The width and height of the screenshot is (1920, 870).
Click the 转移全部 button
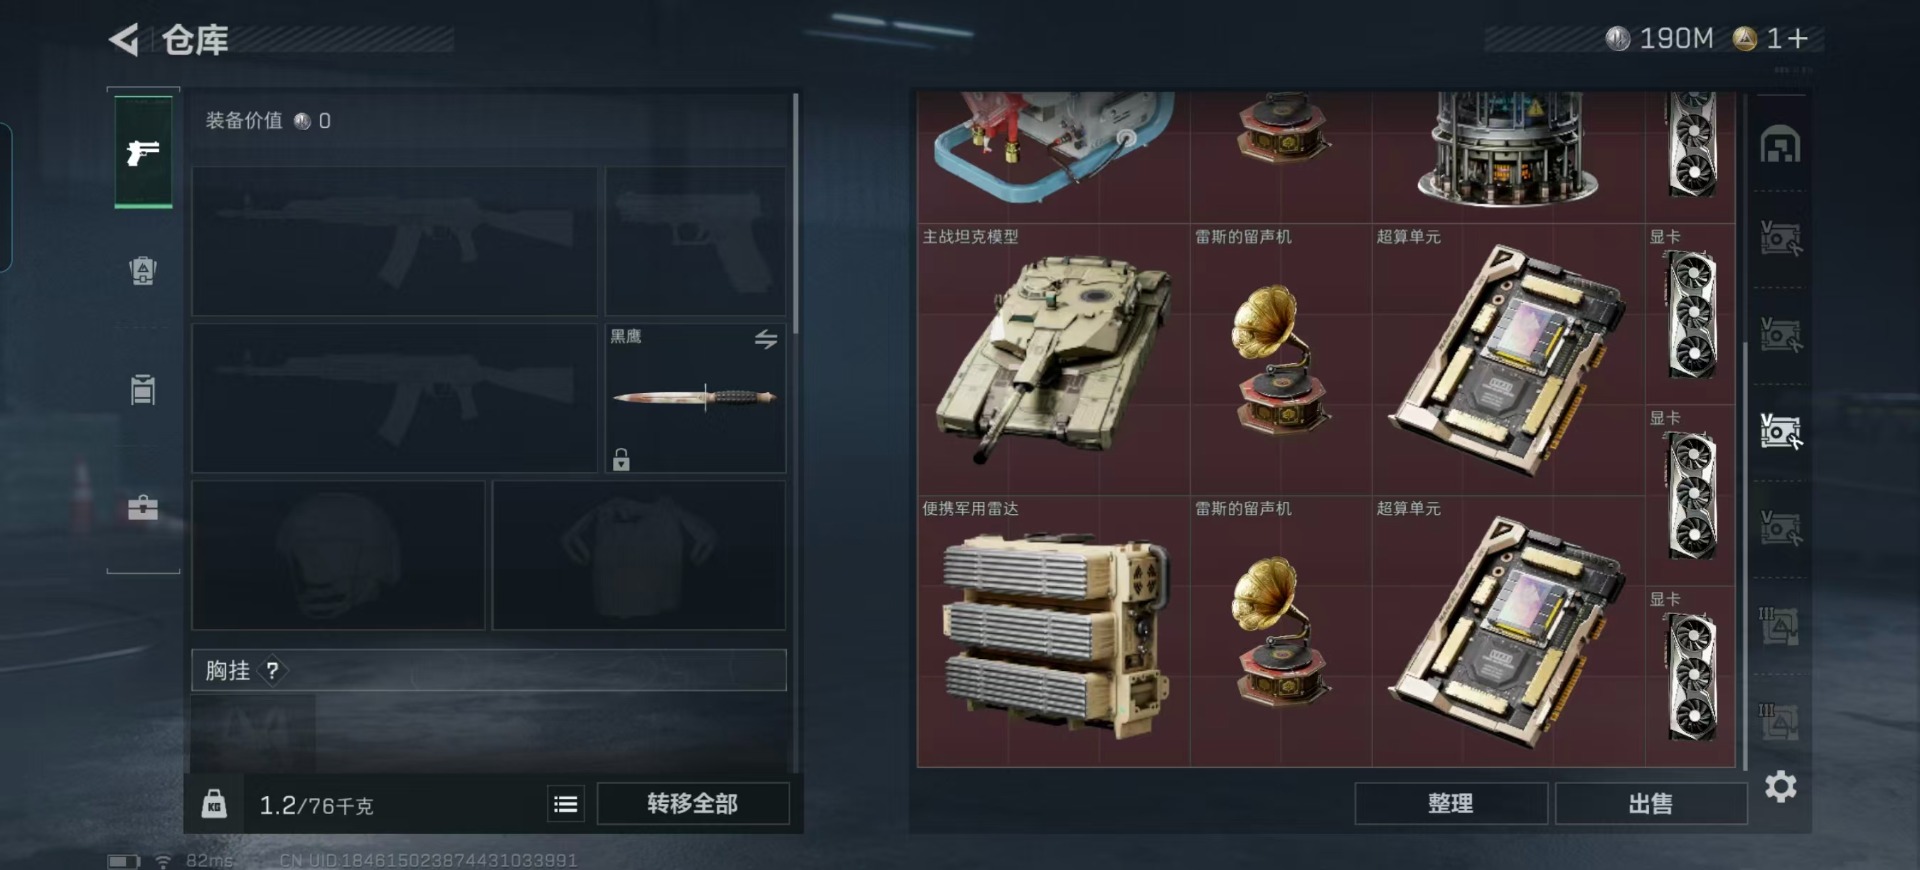tap(692, 804)
